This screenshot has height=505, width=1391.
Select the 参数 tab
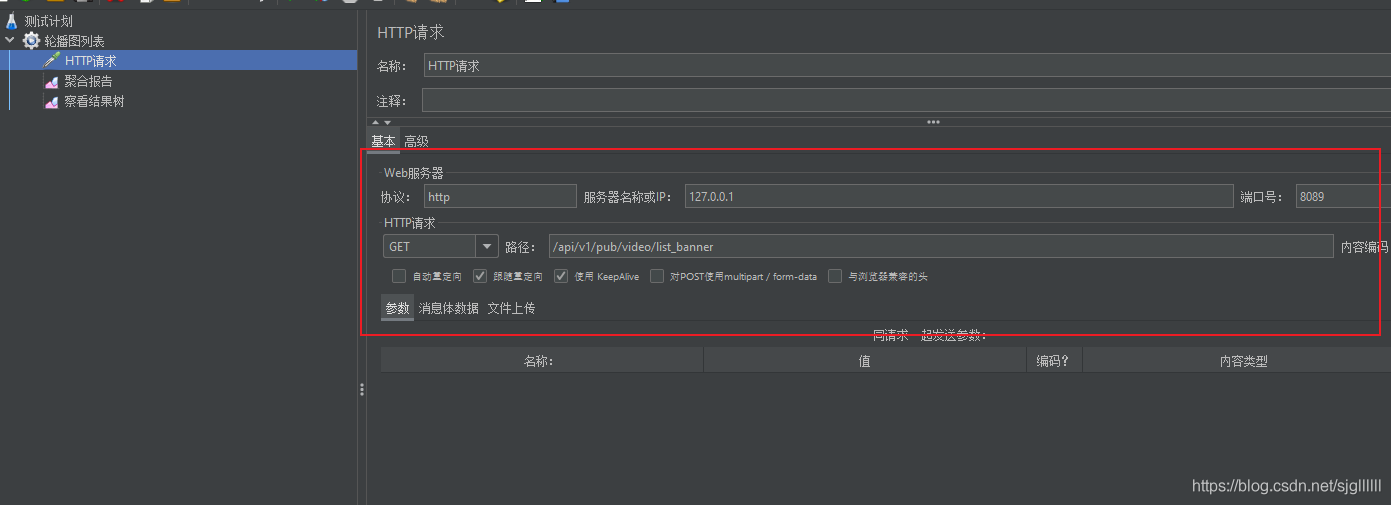tap(397, 308)
